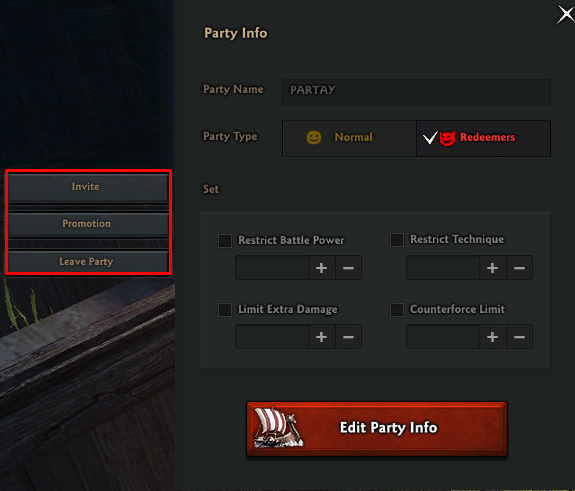Click the minus icon under Restrict Battle Power
The height and width of the screenshot is (491, 575).
348,268
